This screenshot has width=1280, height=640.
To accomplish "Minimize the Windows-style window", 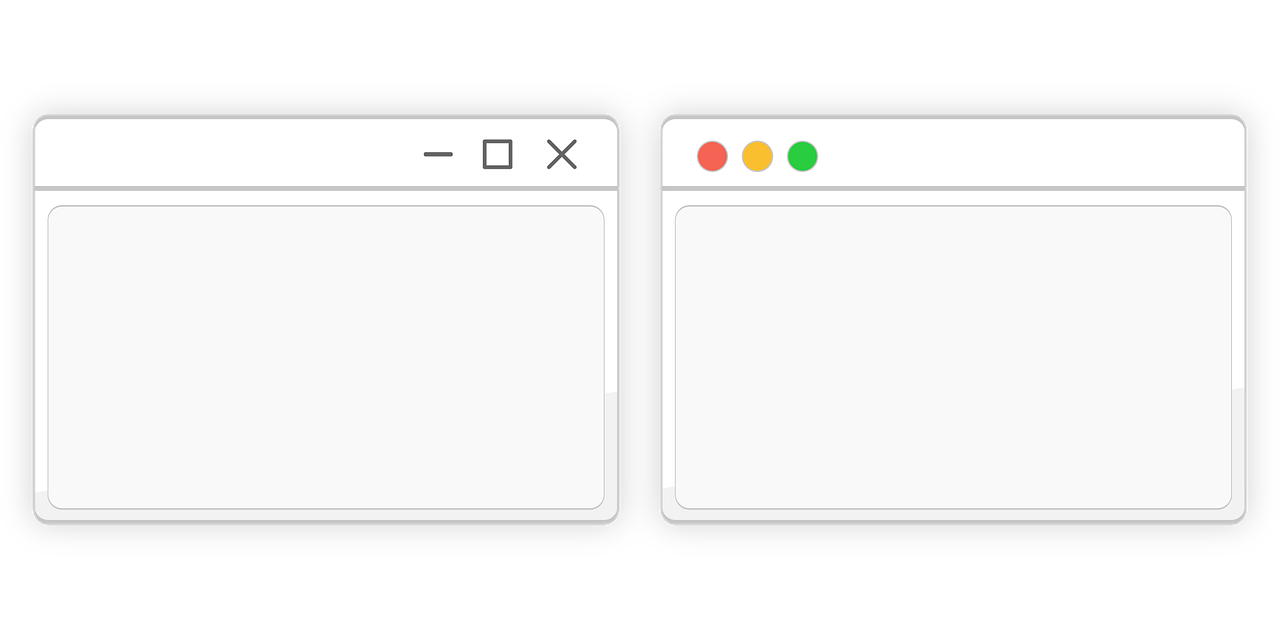I will point(438,154).
